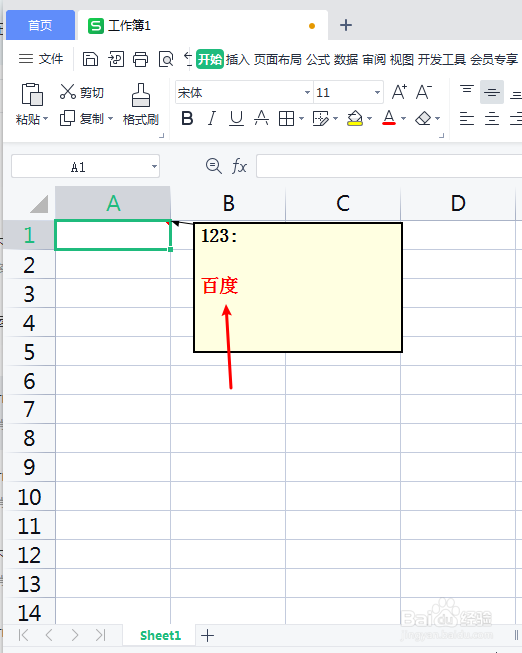Open the 开发工具 ribbon tab

(442, 59)
